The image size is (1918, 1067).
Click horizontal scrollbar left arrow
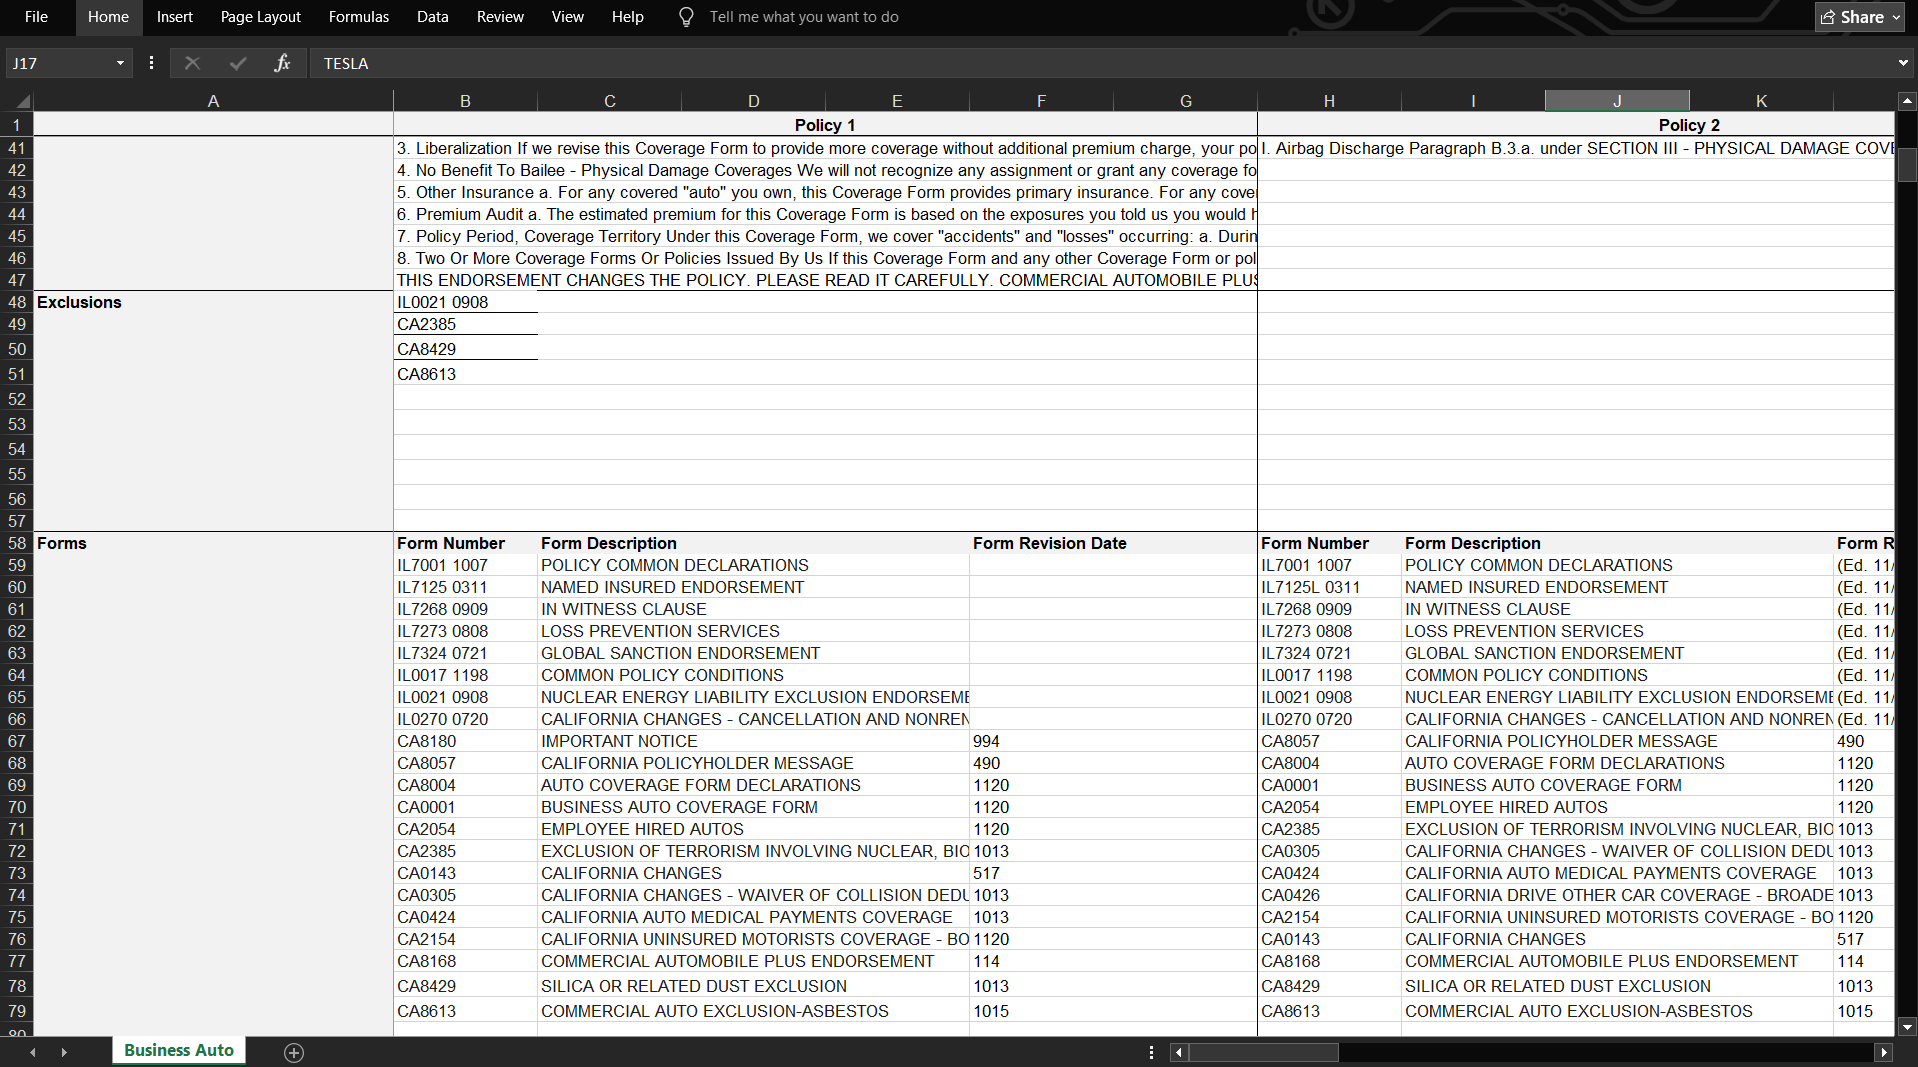click(x=1180, y=1052)
